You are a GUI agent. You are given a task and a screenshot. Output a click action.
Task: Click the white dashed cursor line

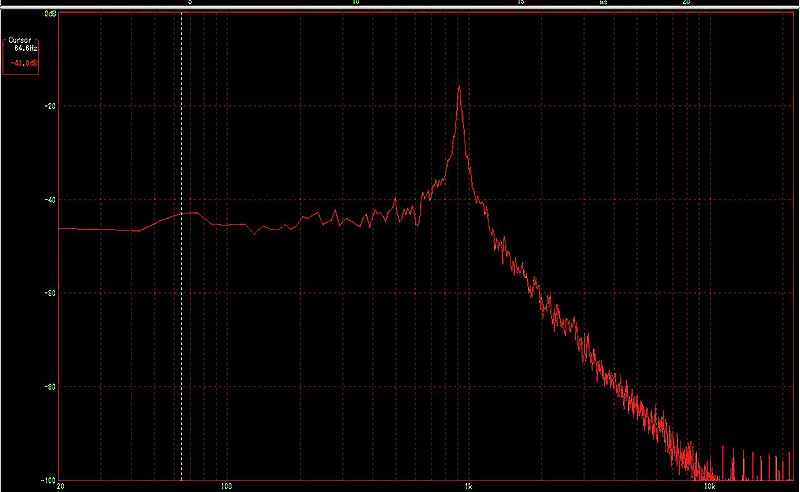[181, 300]
